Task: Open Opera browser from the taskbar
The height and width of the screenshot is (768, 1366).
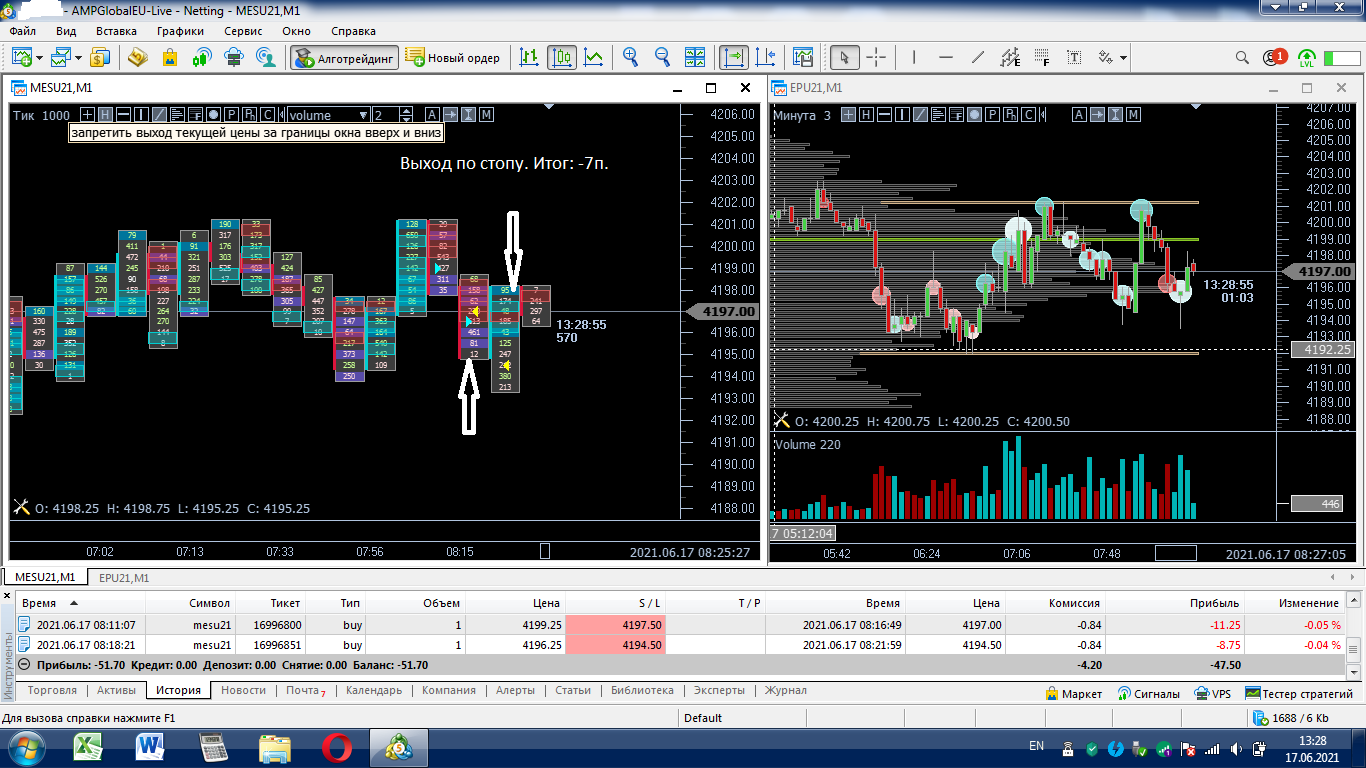Action: (x=336, y=746)
